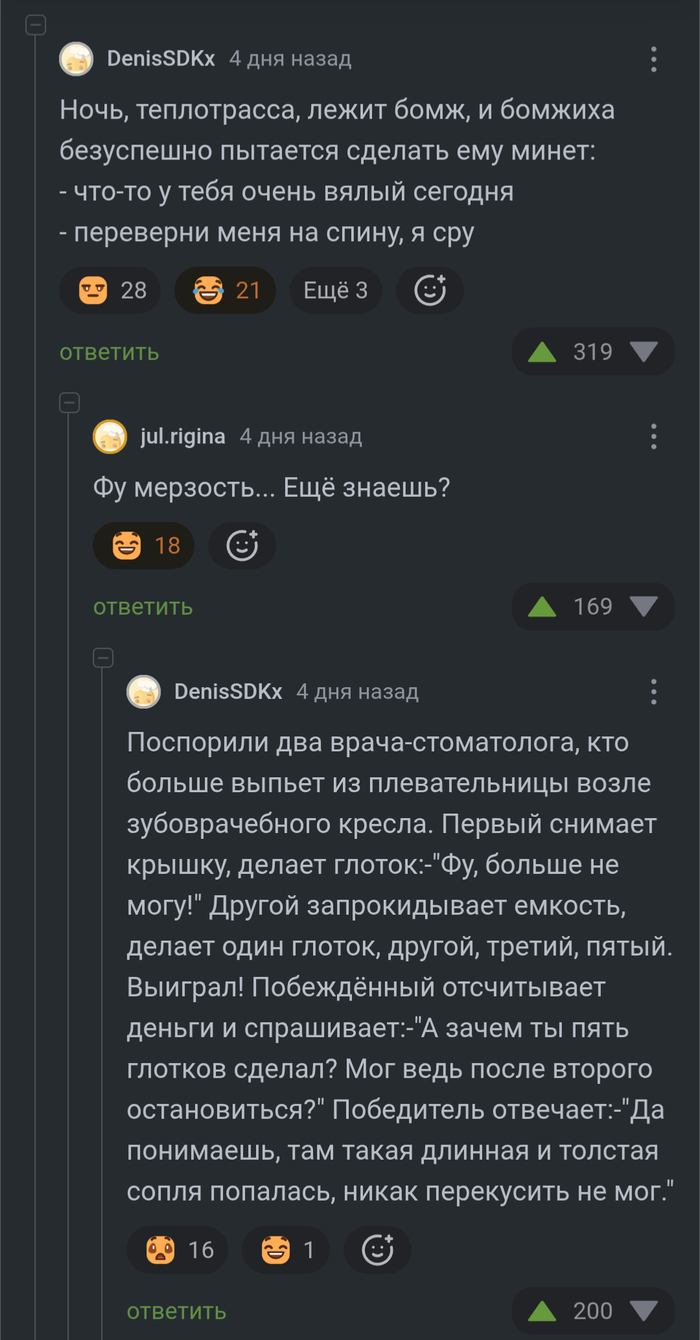Click the laughing emoji reaction showing 1
The height and width of the screenshot is (1340, 700).
pos(286,1250)
